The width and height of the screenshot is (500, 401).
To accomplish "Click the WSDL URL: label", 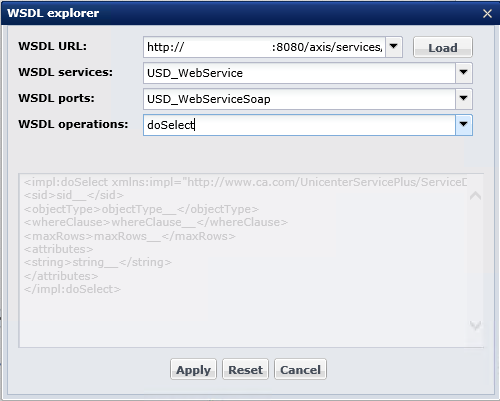I will [x=53, y=46].
